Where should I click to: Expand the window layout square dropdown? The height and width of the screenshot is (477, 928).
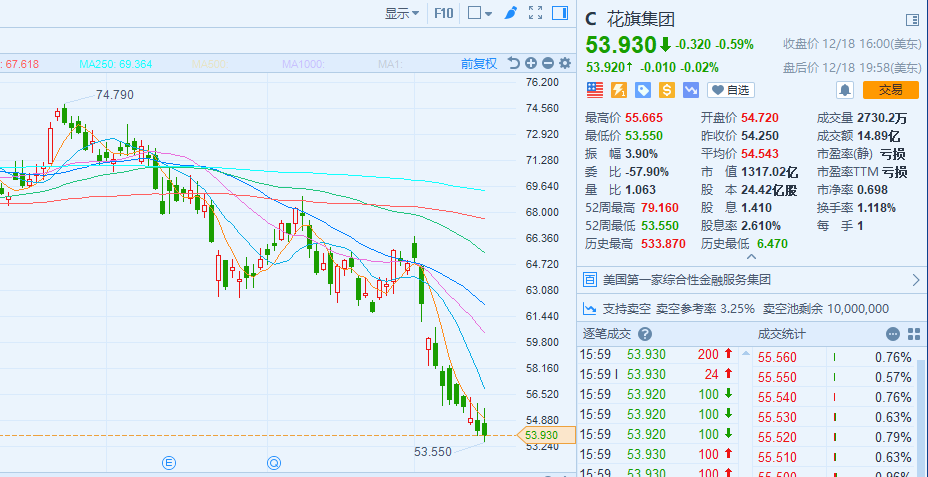point(479,13)
